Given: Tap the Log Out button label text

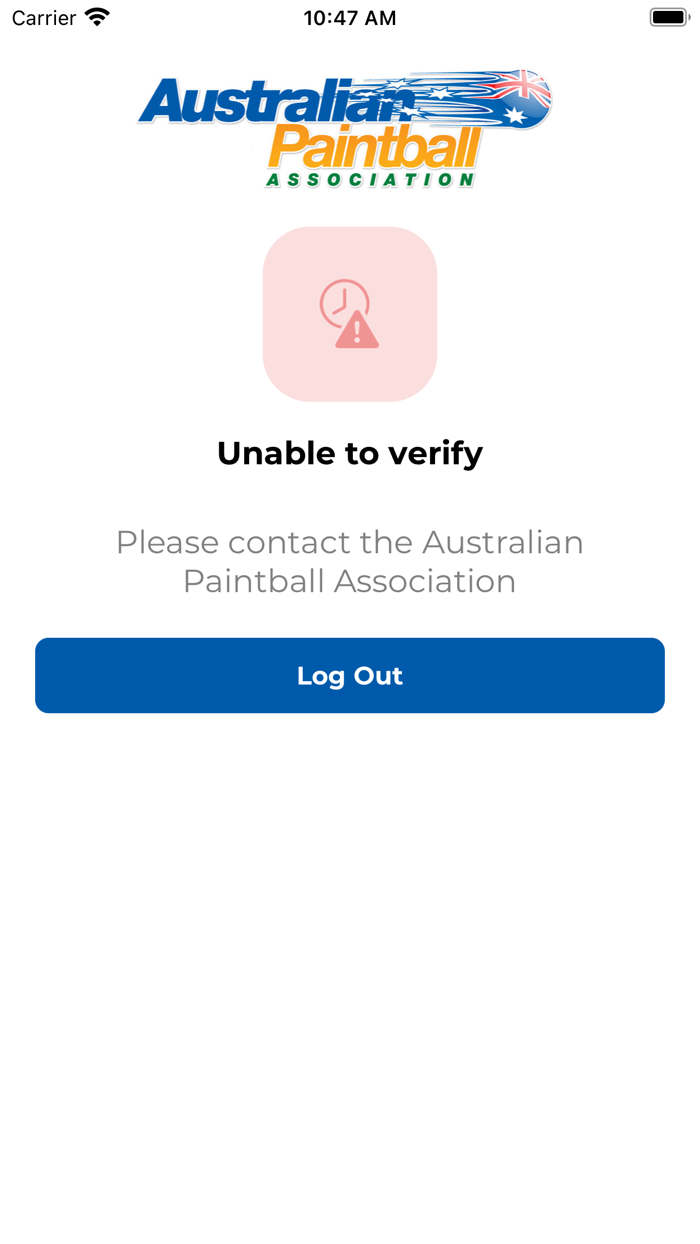Looking at the screenshot, I should click(349, 675).
